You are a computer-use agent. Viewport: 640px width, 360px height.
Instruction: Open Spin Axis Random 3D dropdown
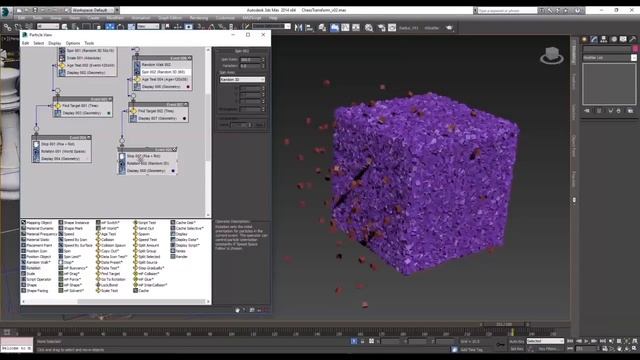click(x=242, y=80)
